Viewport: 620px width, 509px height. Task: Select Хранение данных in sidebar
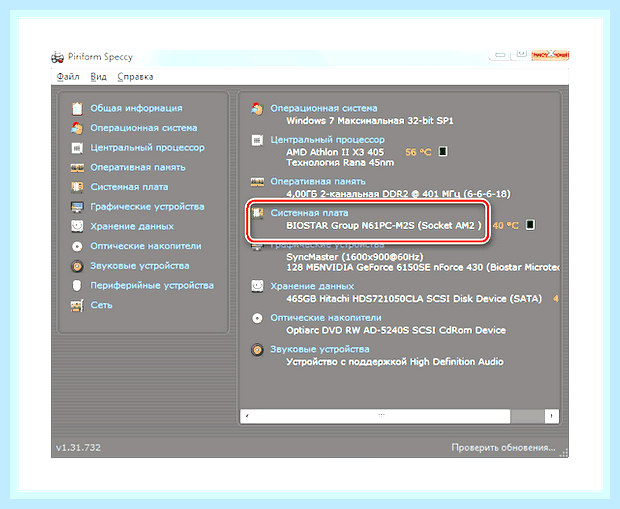132,227
